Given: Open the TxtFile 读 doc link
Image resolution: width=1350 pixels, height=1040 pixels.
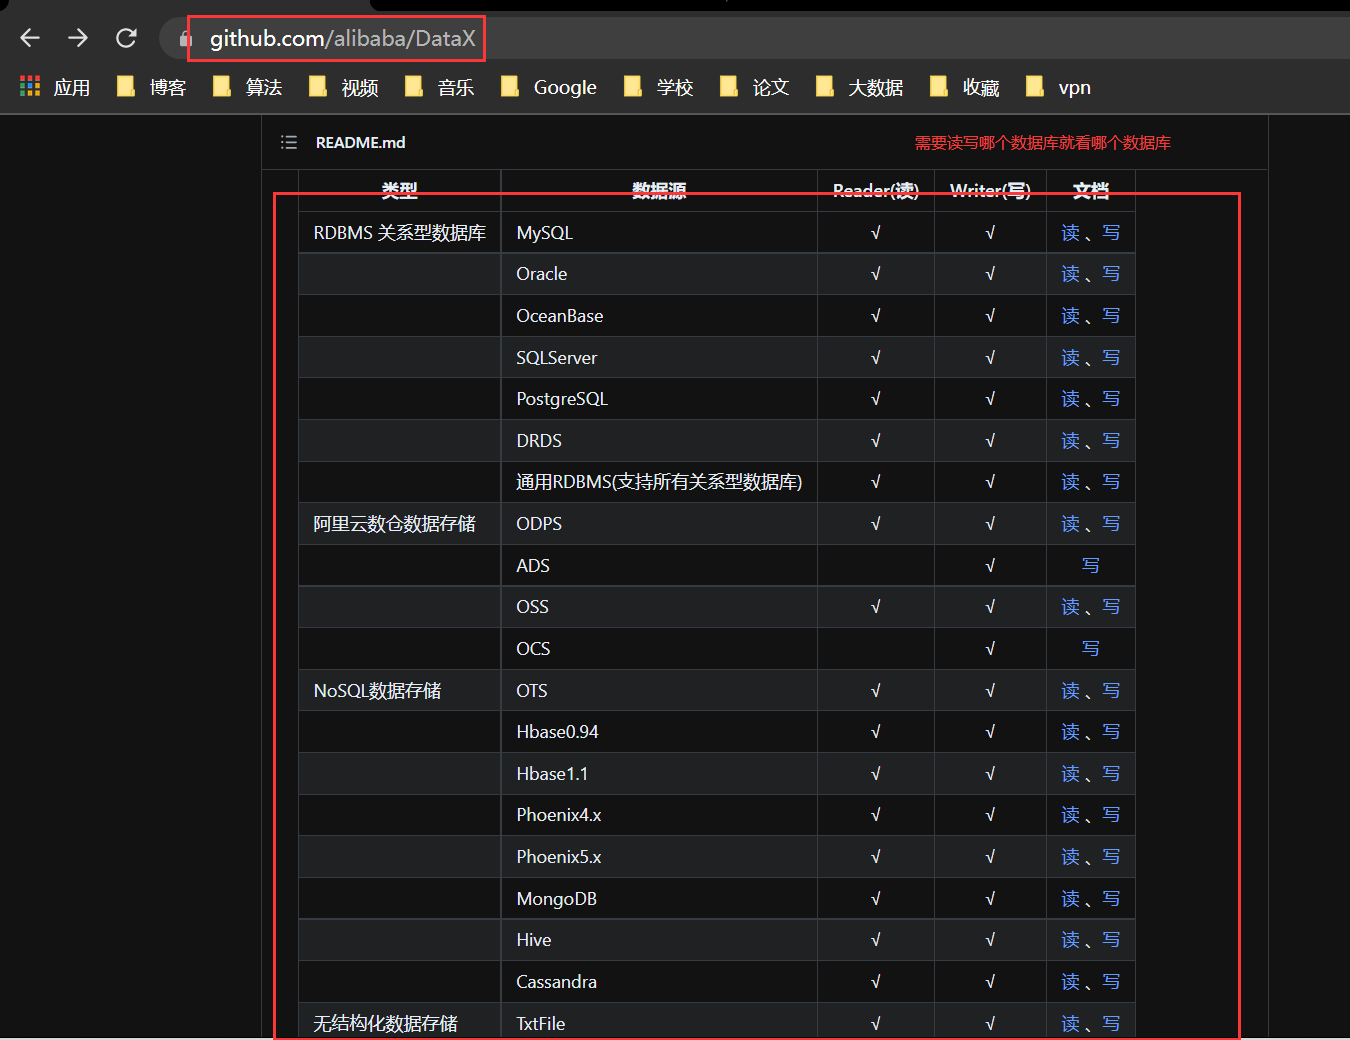Looking at the screenshot, I should tap(1071, 1024).
